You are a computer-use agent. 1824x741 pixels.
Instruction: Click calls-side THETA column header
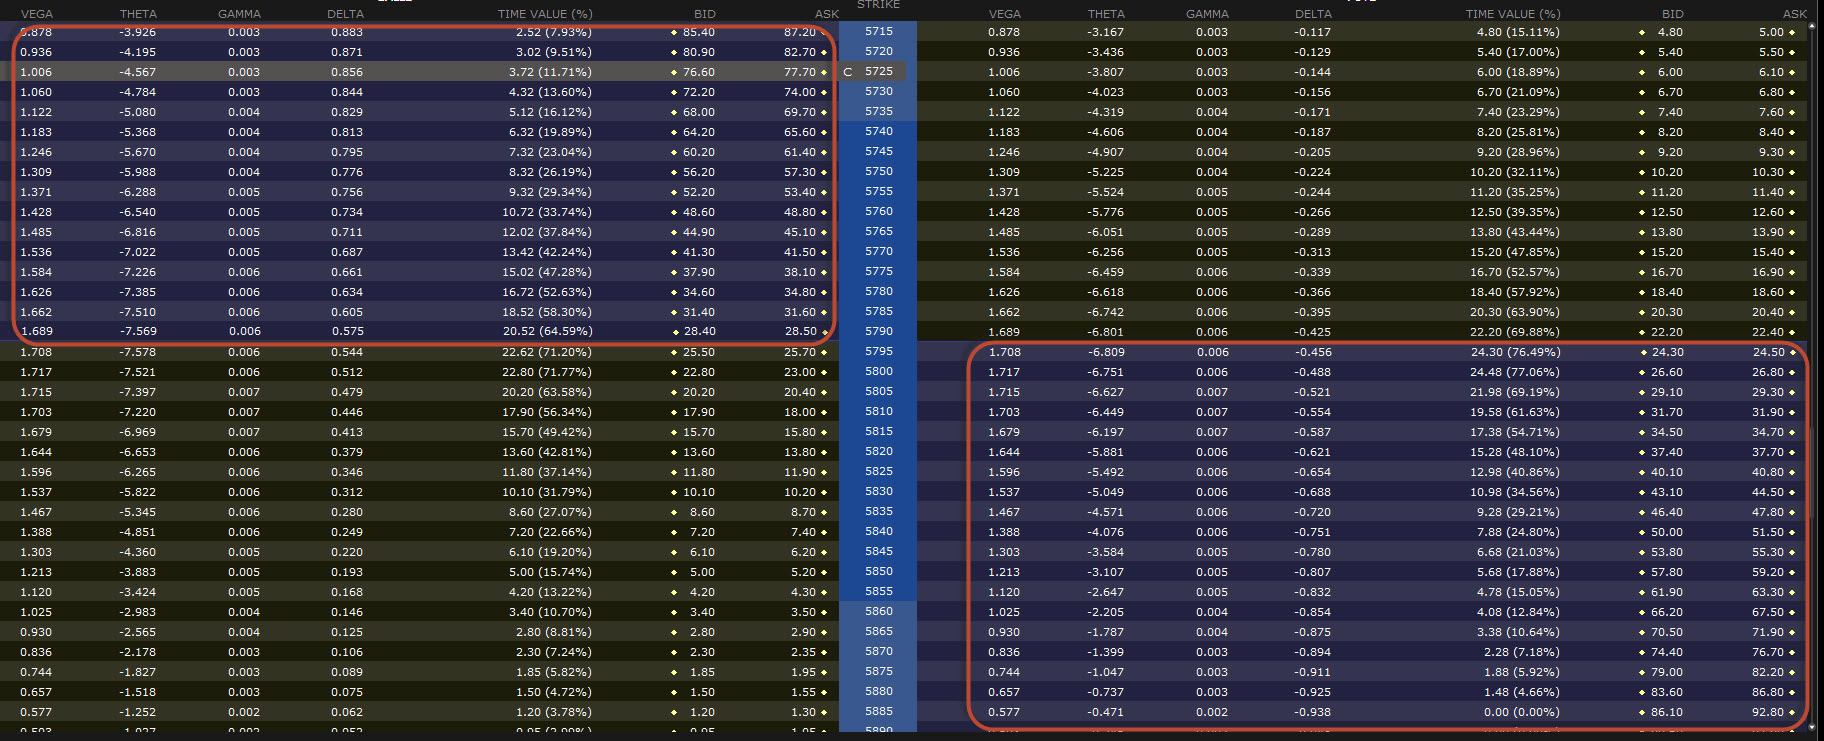[x=138, y=14]
